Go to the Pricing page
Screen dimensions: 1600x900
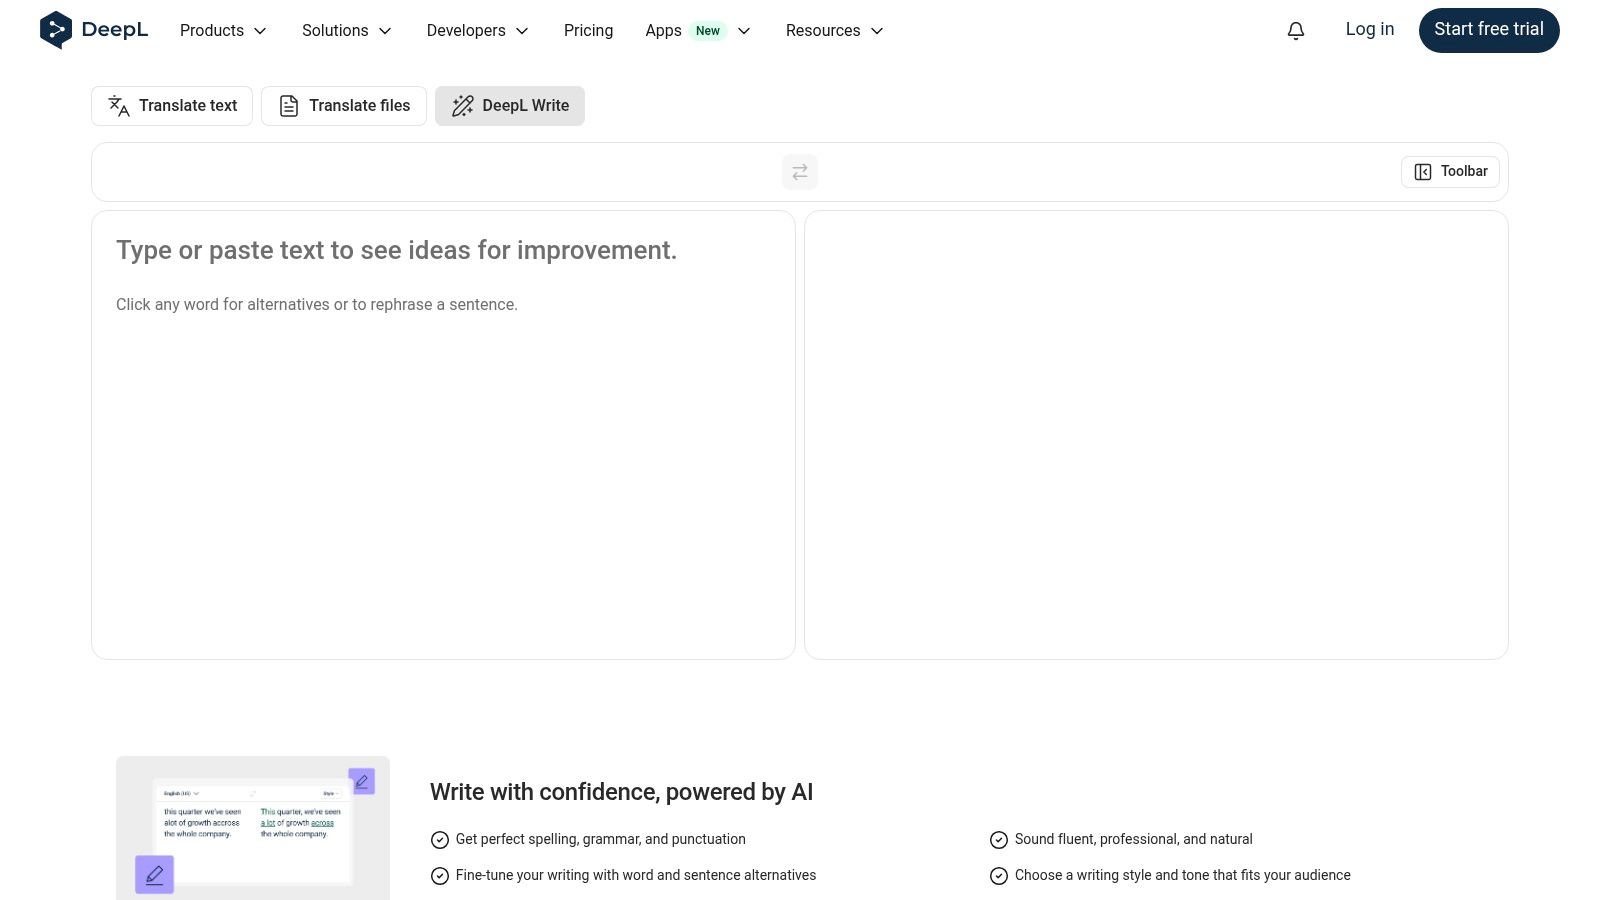588,31
